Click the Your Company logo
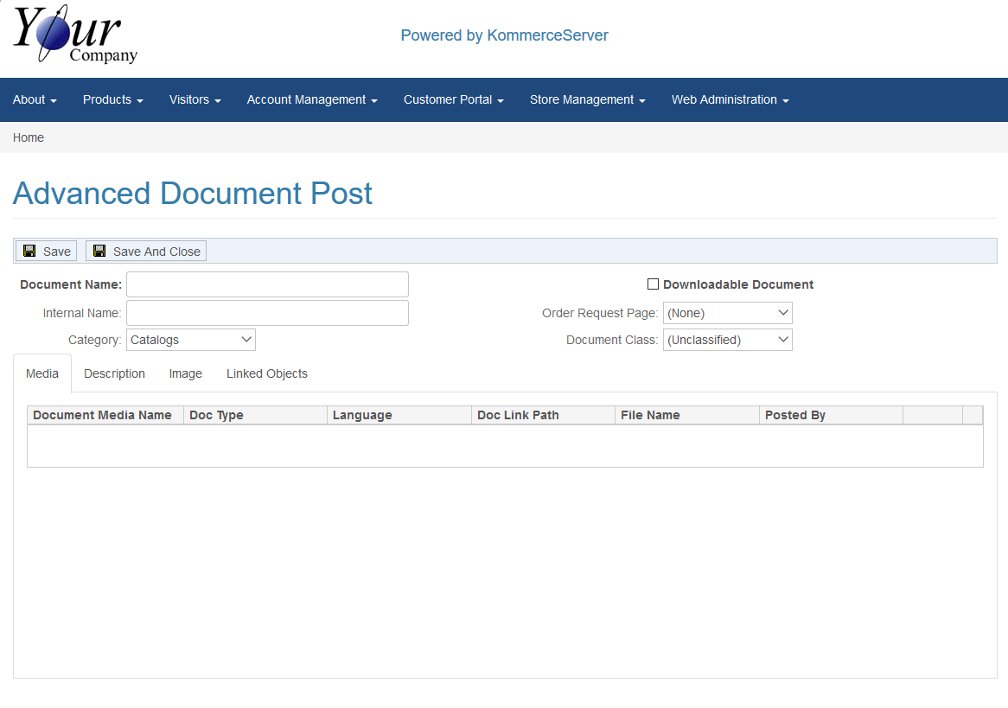The image size is (1008, 708). pyautogui.click(x=75, y=36)
